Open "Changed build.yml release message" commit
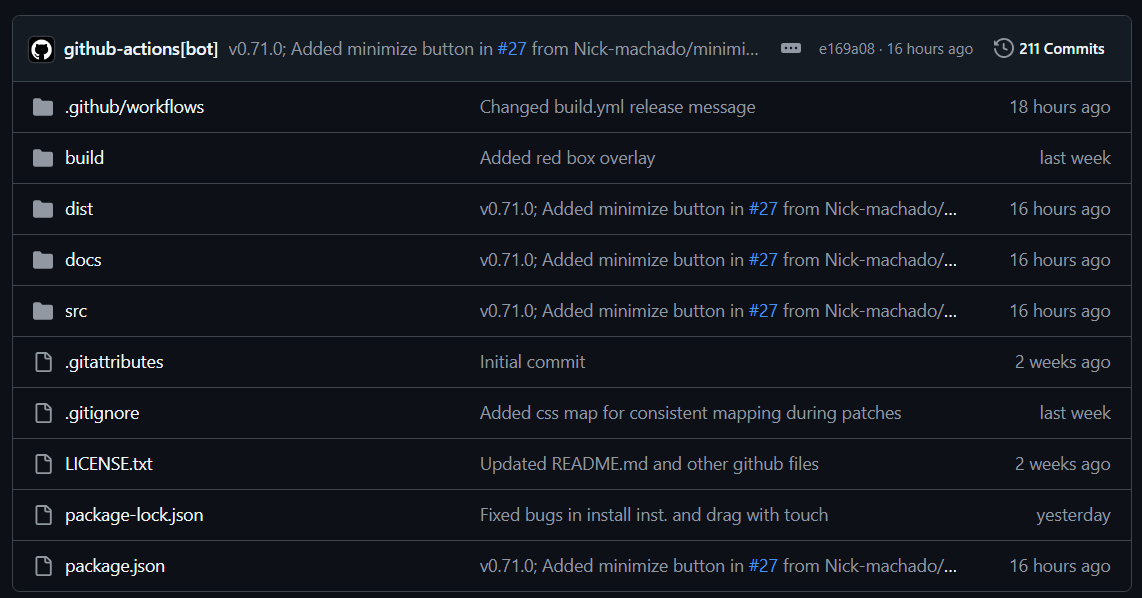1142x598 pixels. coord(618,107)
